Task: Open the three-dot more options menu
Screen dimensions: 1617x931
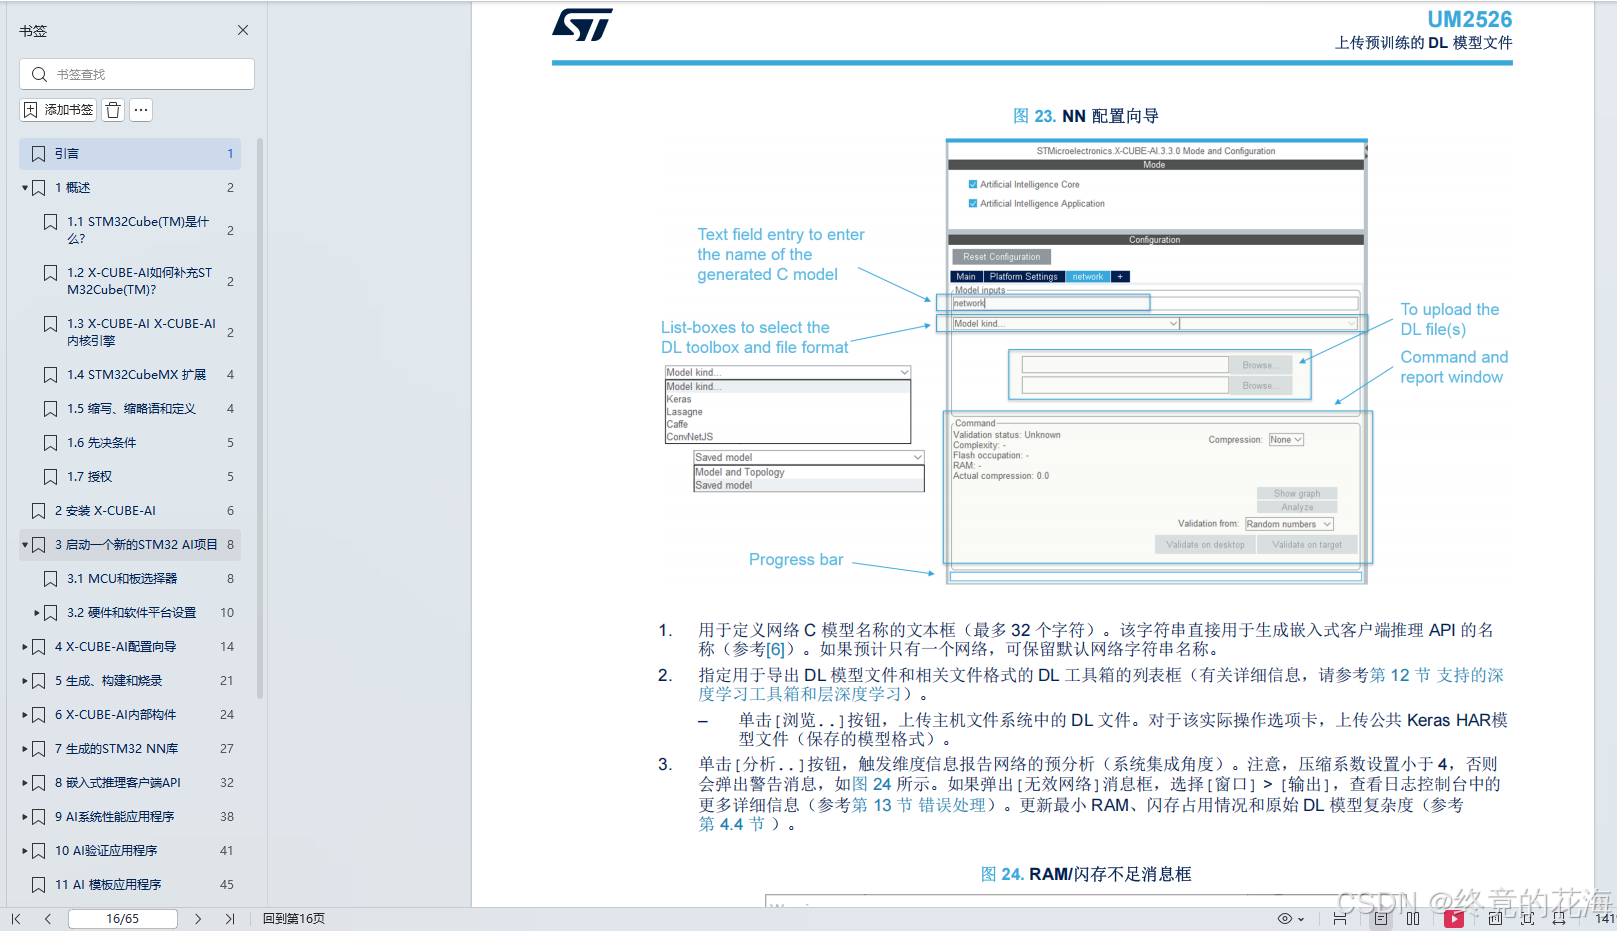Action: coord(141,110)
